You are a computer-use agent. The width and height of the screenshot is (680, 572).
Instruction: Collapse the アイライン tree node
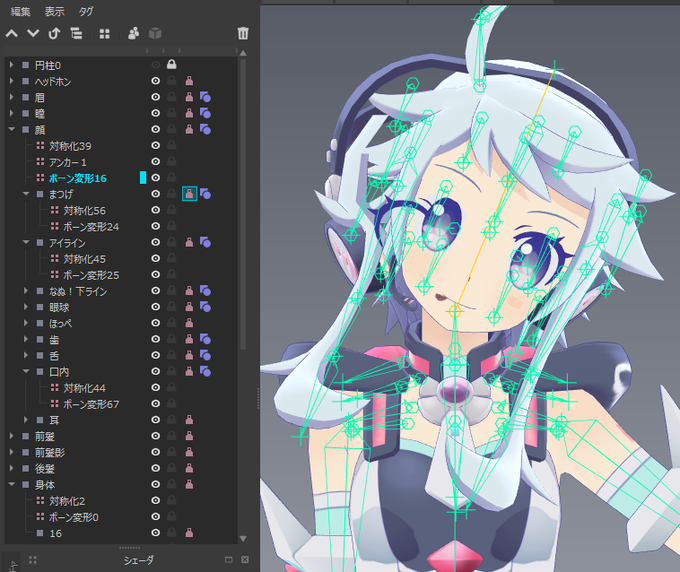26,242
